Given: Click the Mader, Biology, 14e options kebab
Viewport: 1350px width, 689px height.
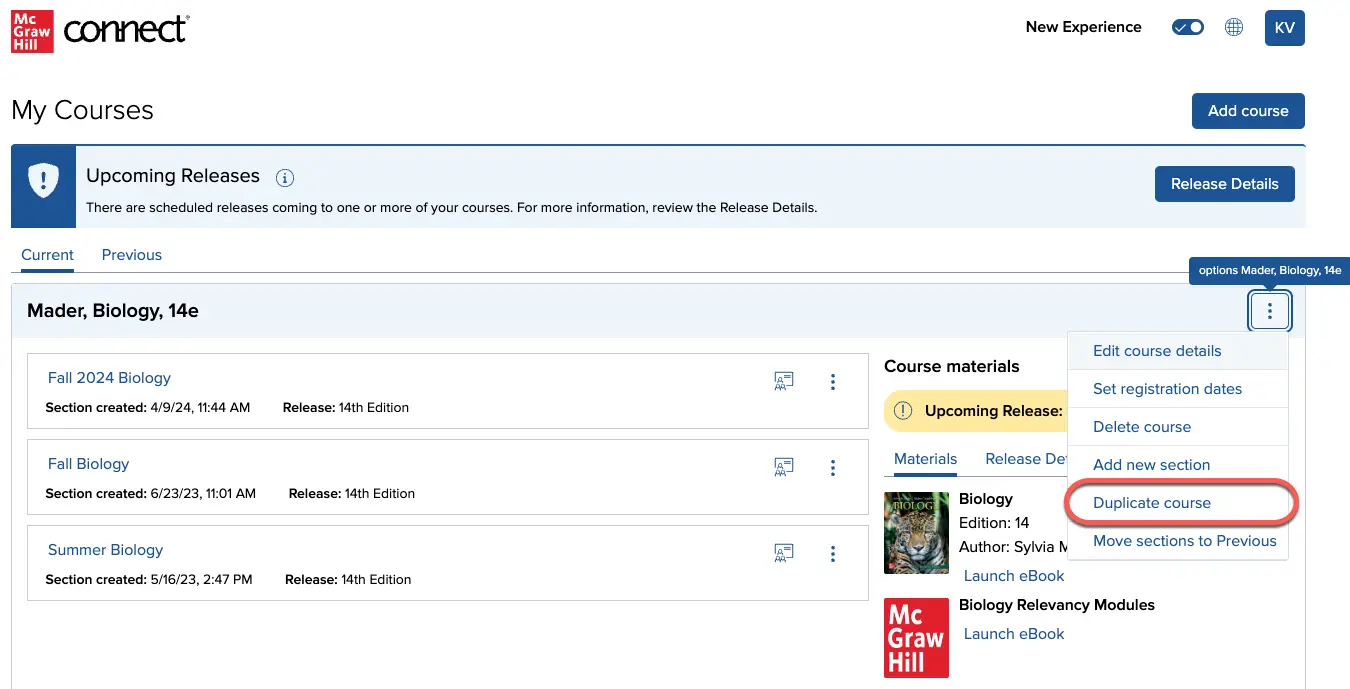Looking at the screenshot, I should 1269,311.
